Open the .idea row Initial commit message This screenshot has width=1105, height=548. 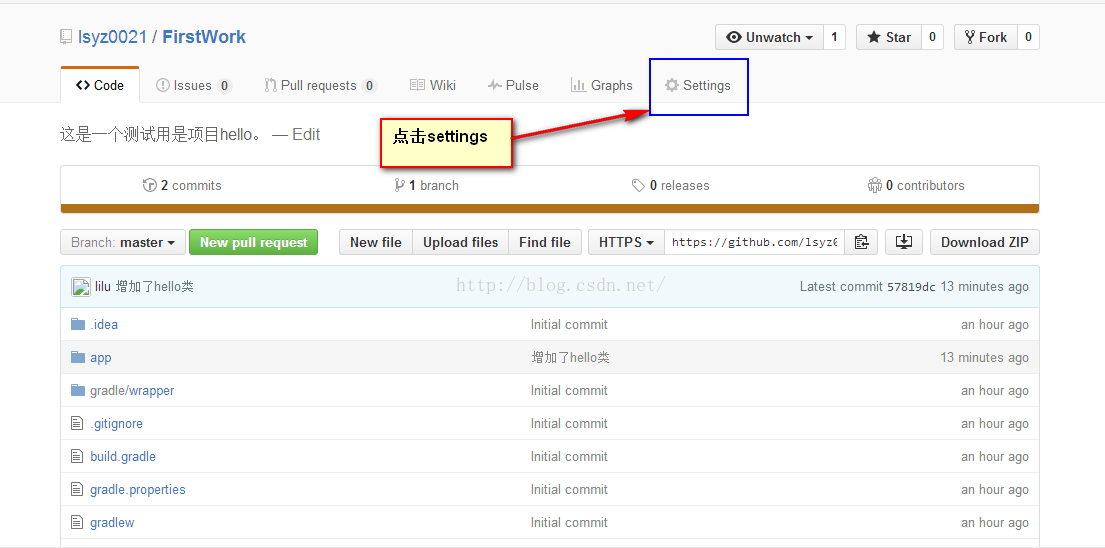coord(569,325)
